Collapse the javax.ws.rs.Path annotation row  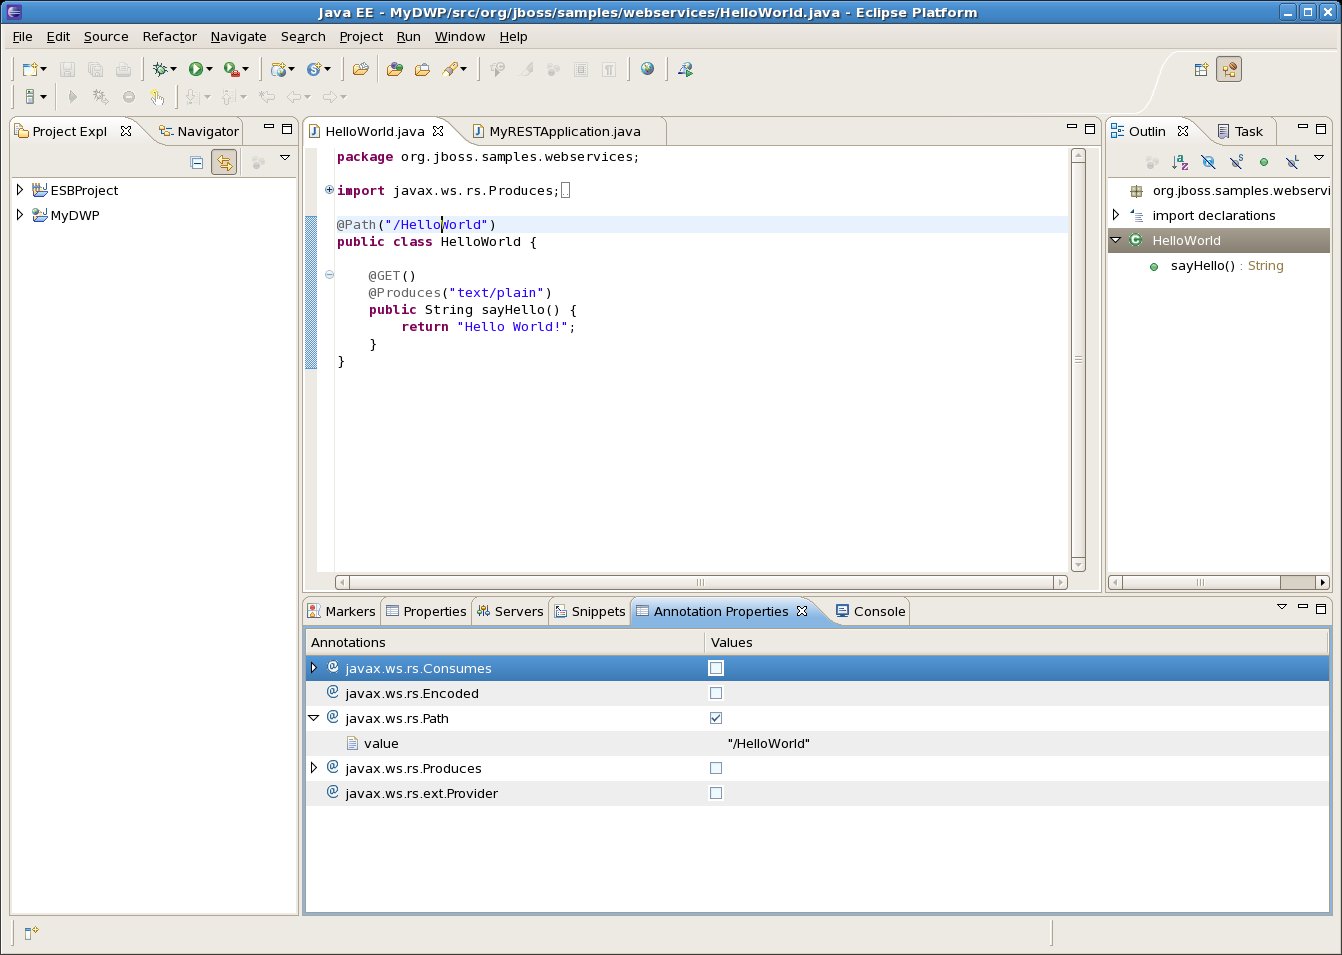point(314,718)
